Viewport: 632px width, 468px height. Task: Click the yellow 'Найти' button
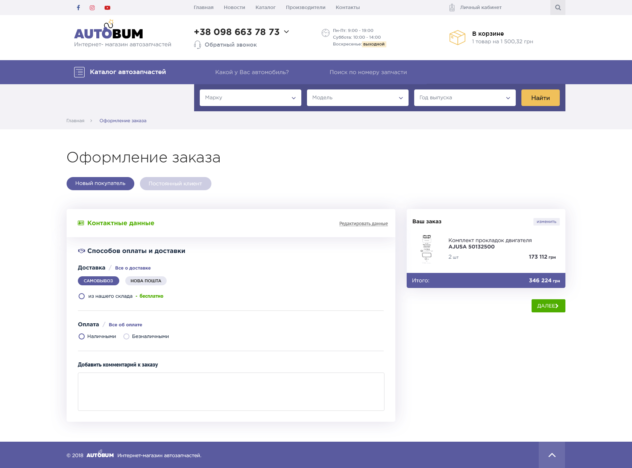click(x=541, y=98)
